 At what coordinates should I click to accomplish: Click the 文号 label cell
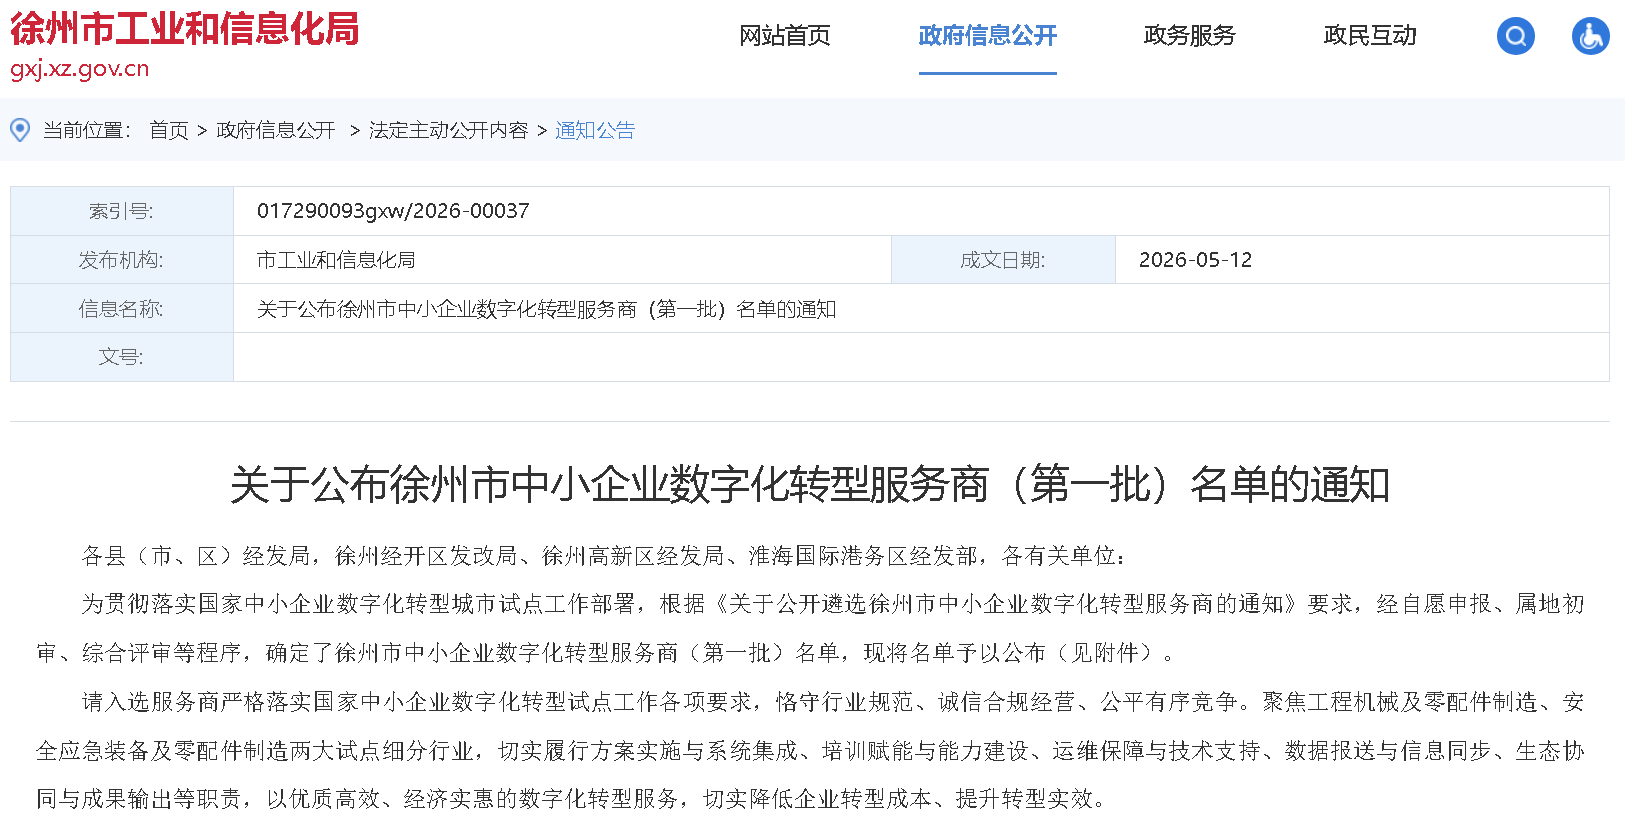click(x=122, y=357)
